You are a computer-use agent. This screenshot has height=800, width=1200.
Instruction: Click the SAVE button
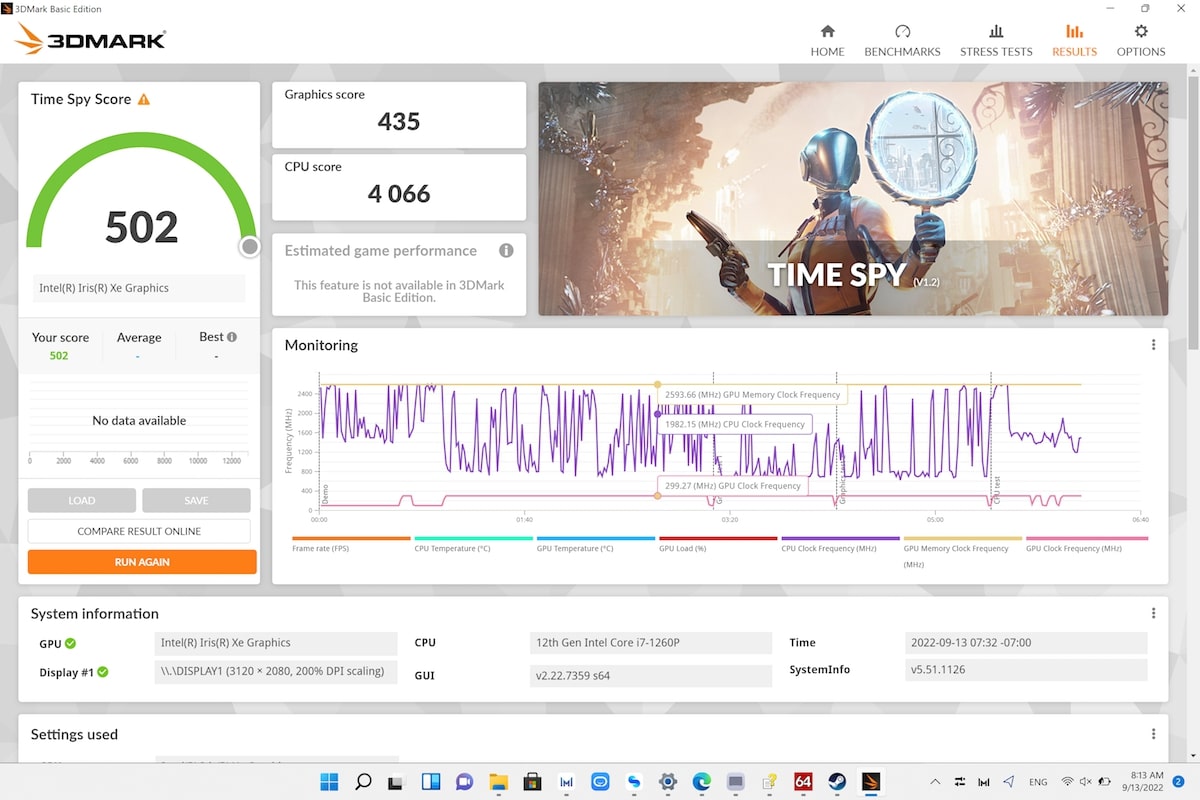[x=196, y=500]
